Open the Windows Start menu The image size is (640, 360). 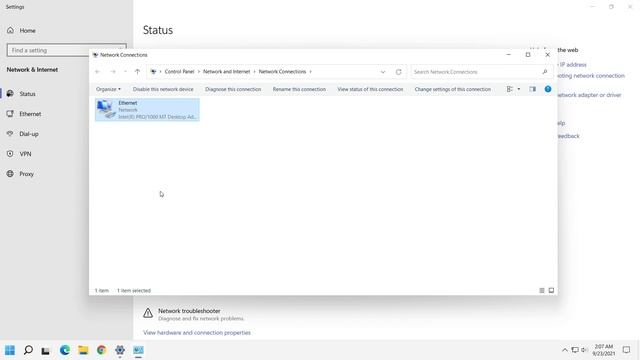[x=10, y=350]
